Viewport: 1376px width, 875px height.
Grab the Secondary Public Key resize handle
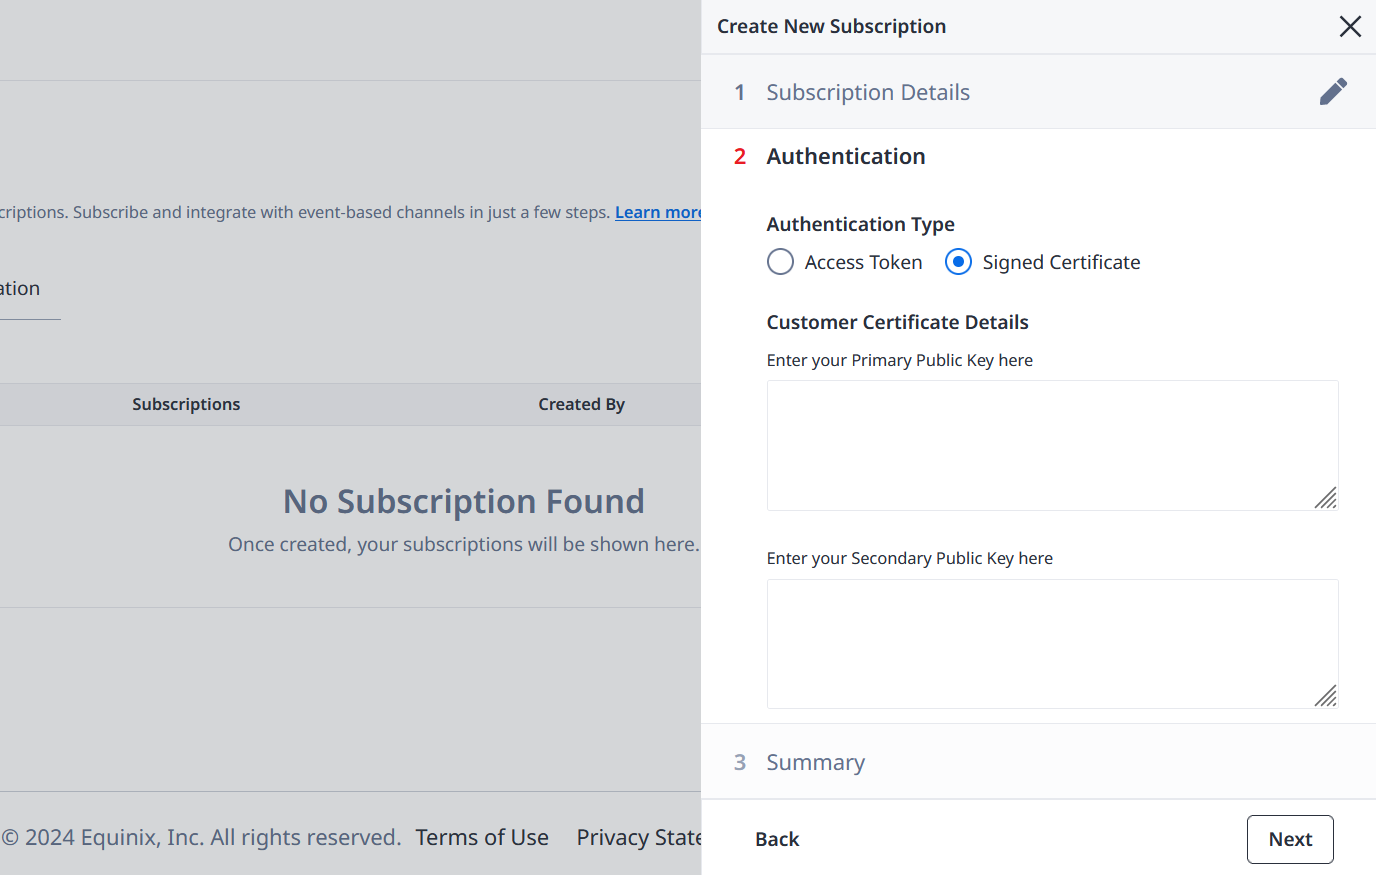click(x=1326, y=696)
